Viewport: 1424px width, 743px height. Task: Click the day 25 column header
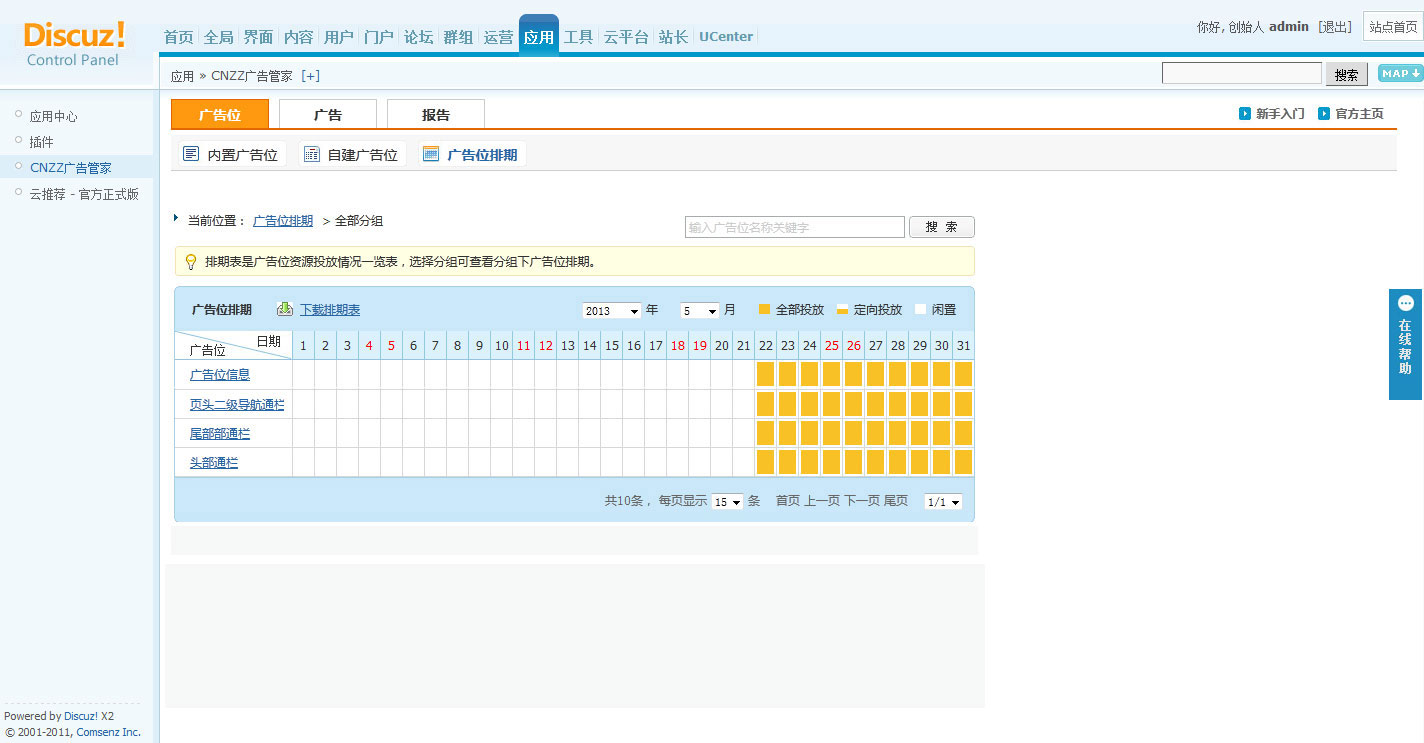click(832, 346)
